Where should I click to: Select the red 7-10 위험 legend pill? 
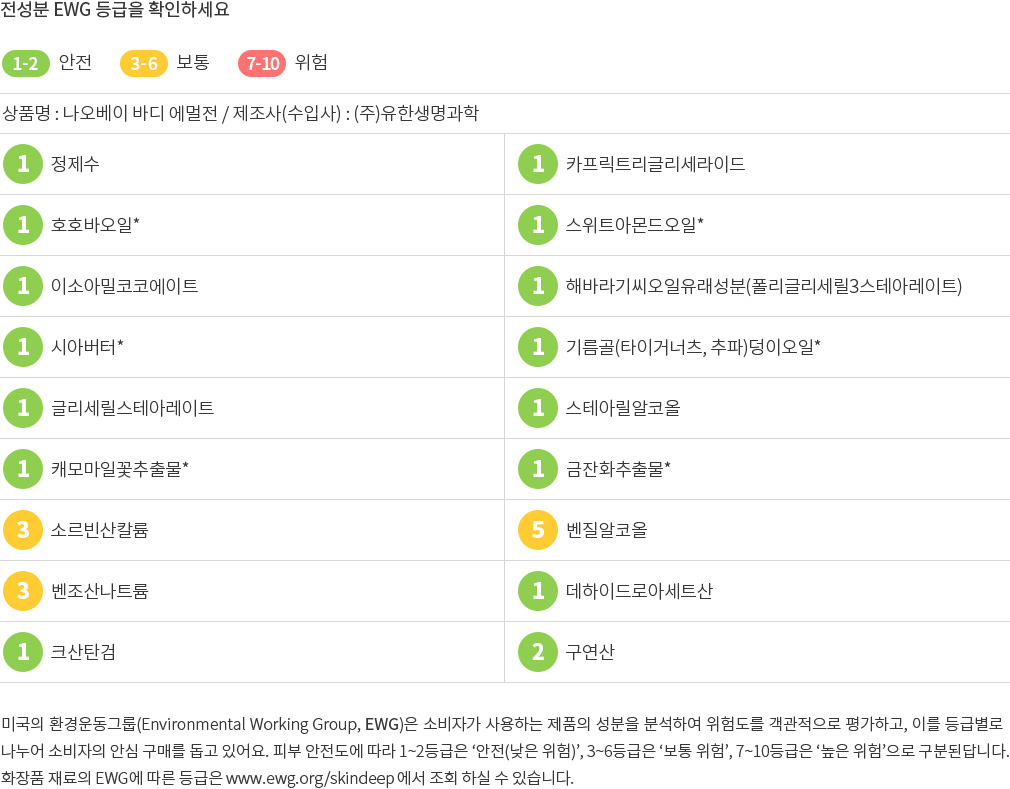(x=262, y=63)
